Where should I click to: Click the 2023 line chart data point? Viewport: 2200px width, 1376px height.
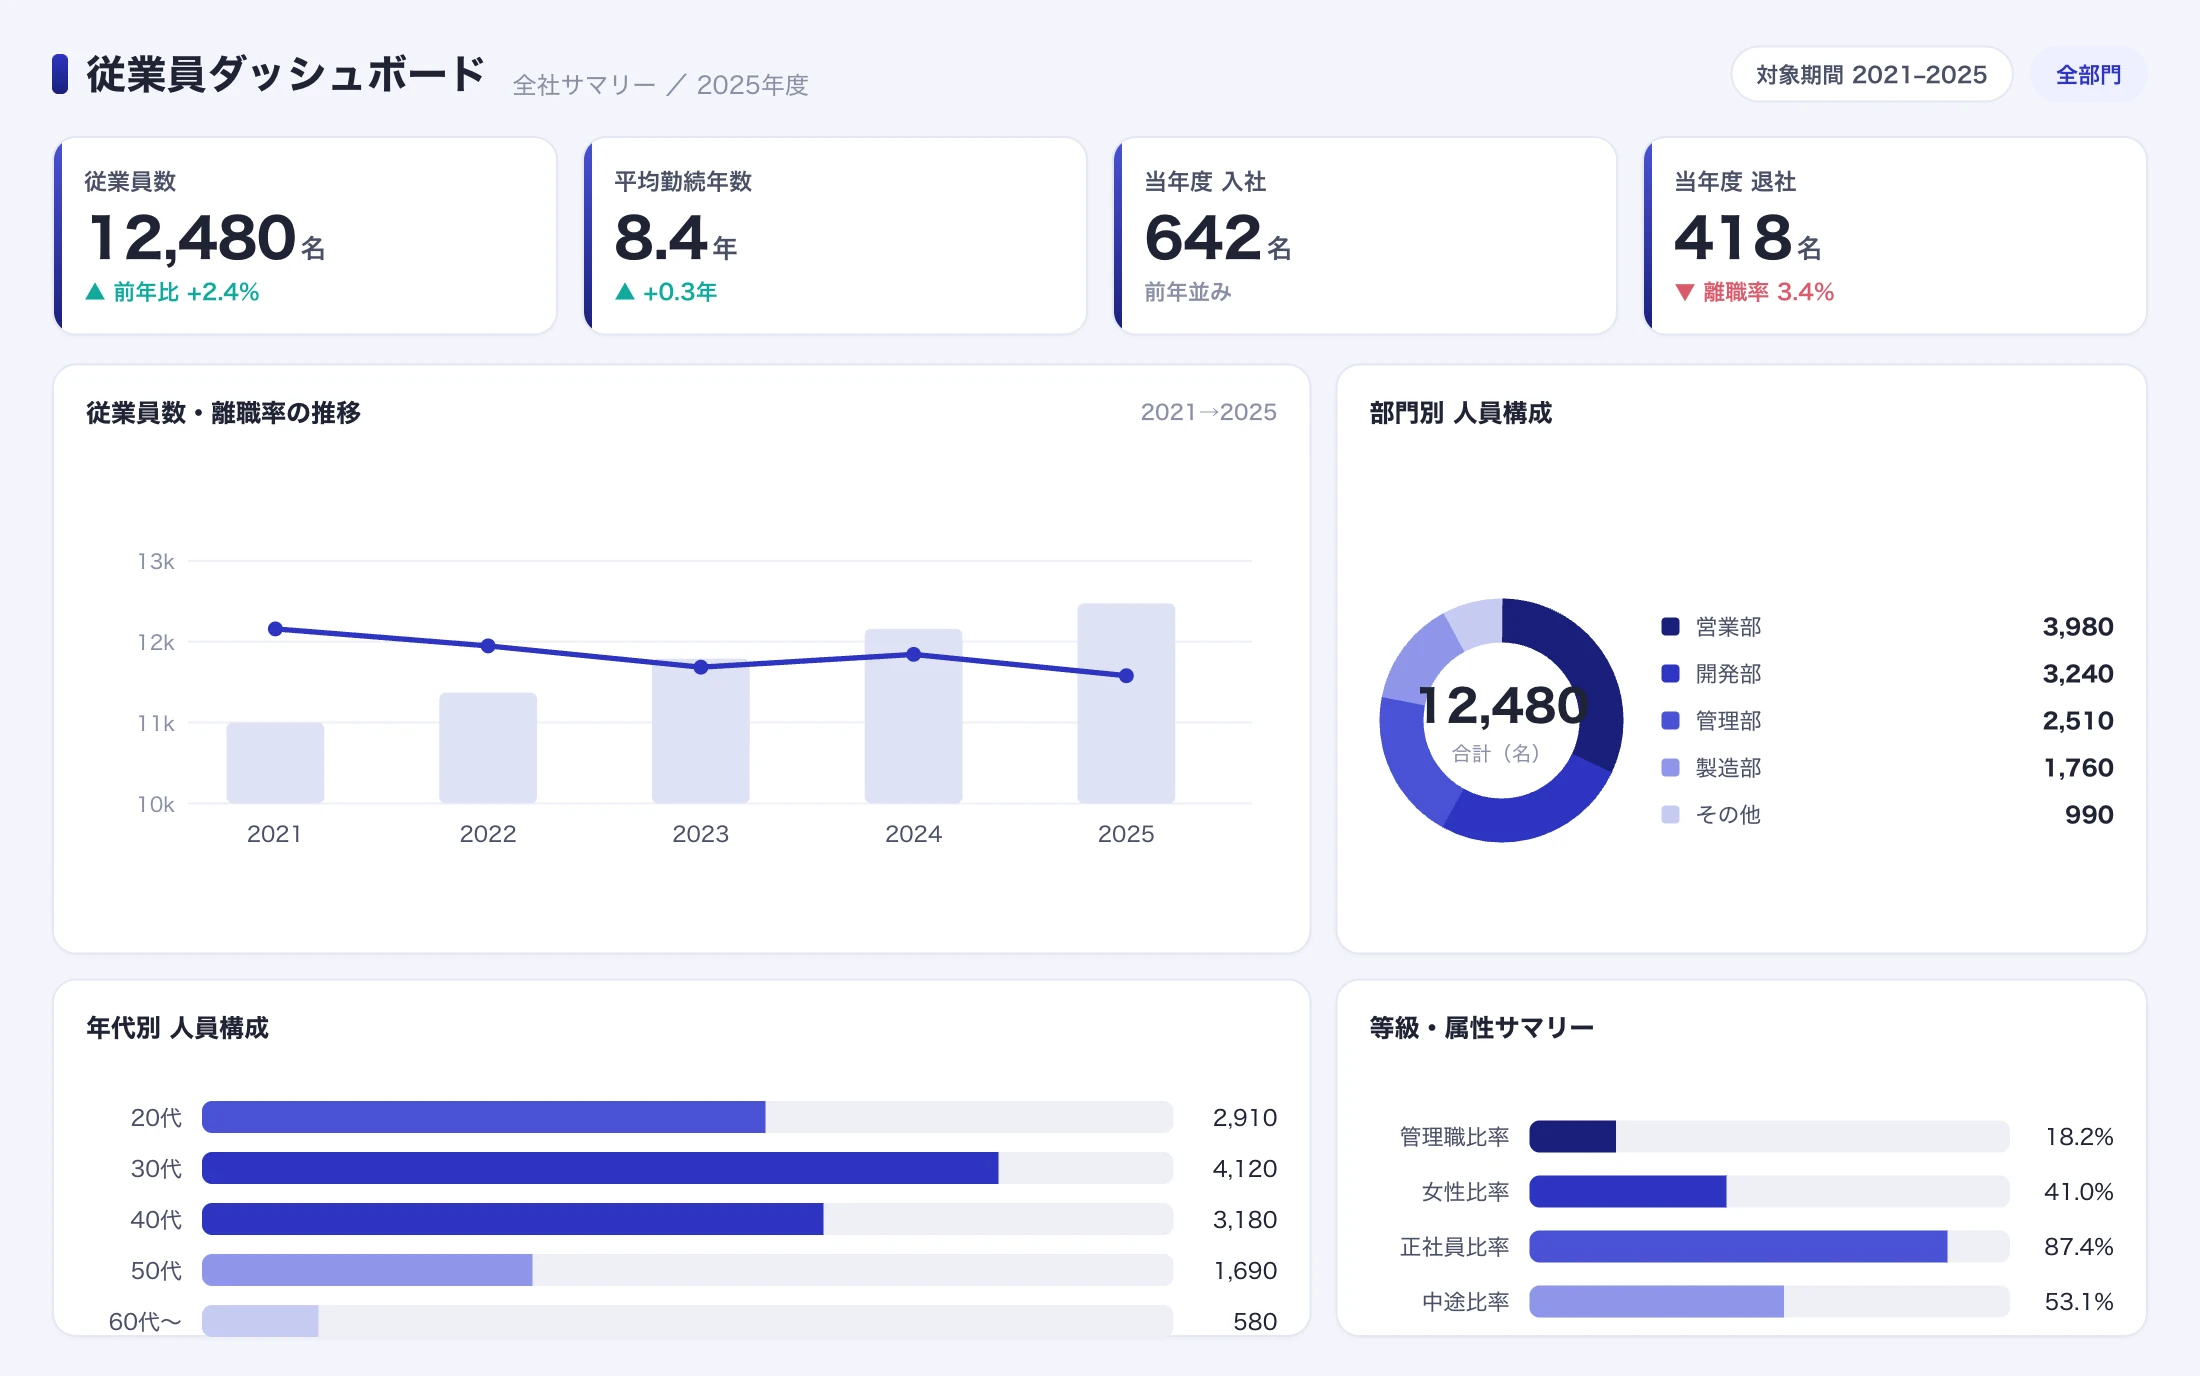(701, 667)
